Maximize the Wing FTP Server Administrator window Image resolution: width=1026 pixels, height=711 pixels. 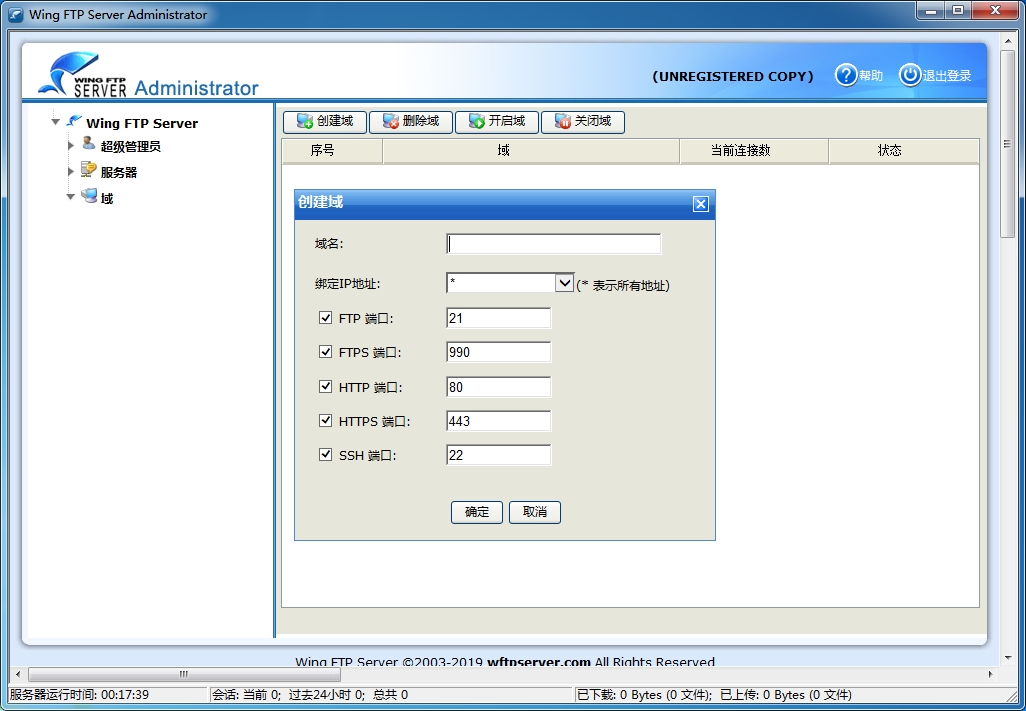[958, 10]
